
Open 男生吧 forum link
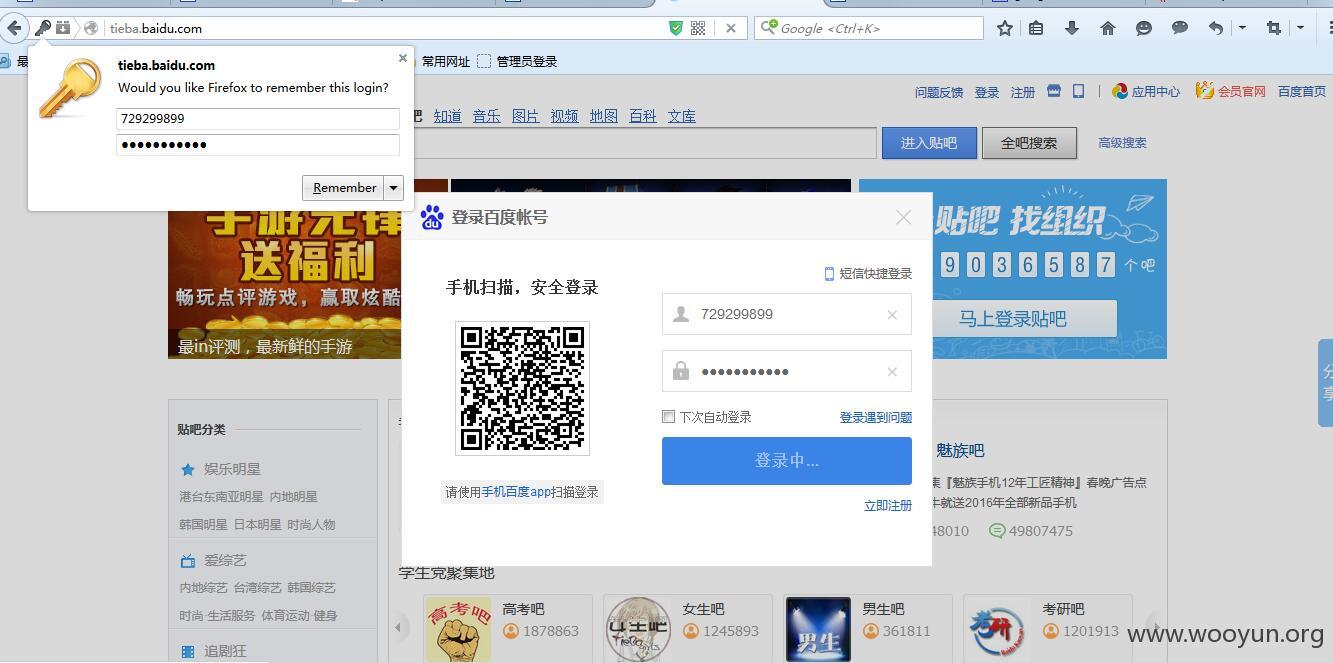[883, 609]
